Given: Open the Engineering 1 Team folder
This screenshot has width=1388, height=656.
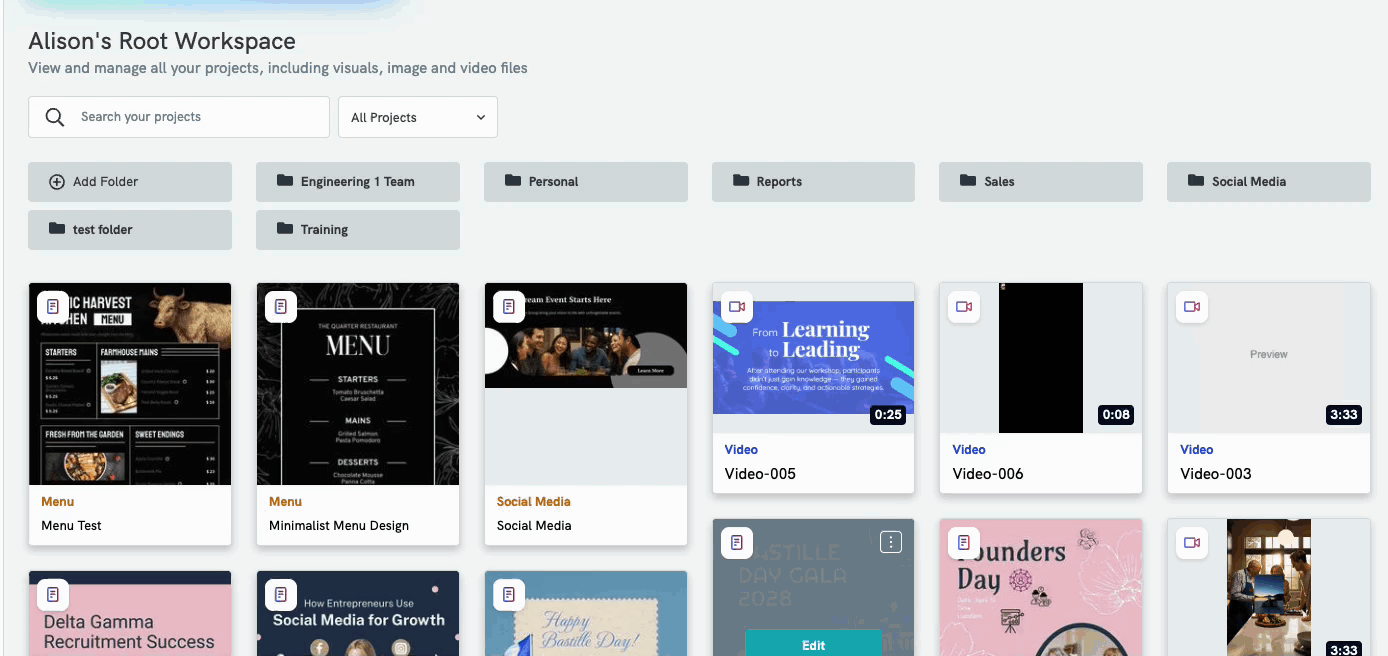Looking at the screenshot, I should (x=358, y=182).
